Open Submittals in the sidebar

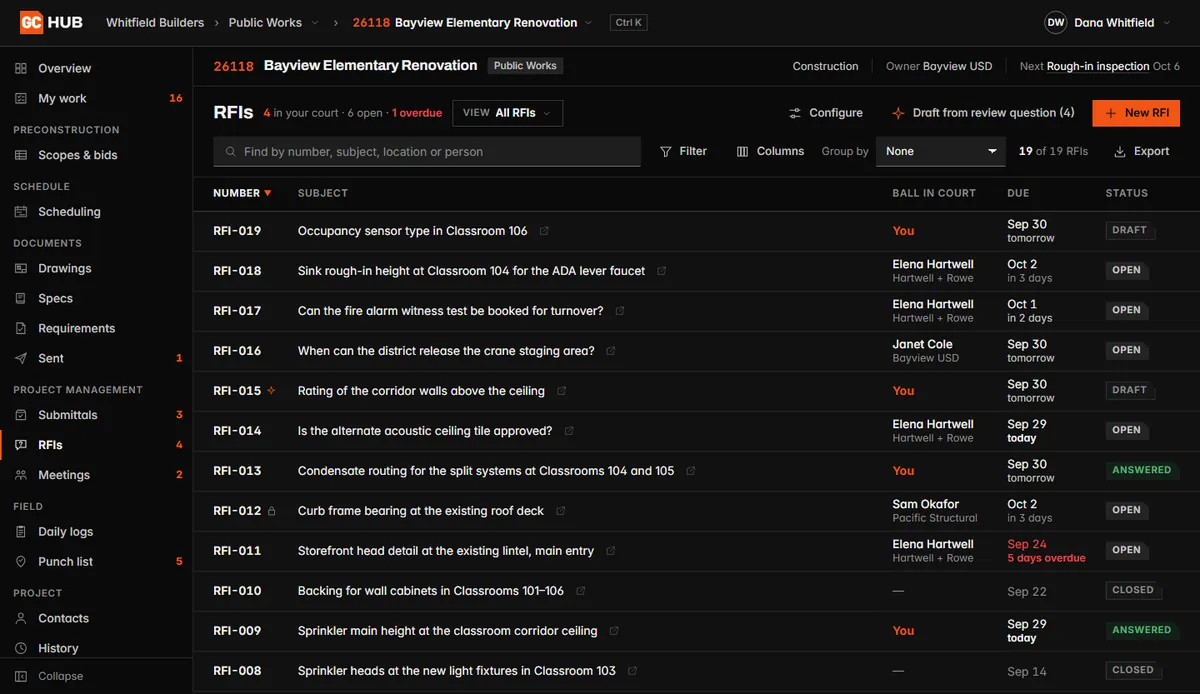(96, 415)
